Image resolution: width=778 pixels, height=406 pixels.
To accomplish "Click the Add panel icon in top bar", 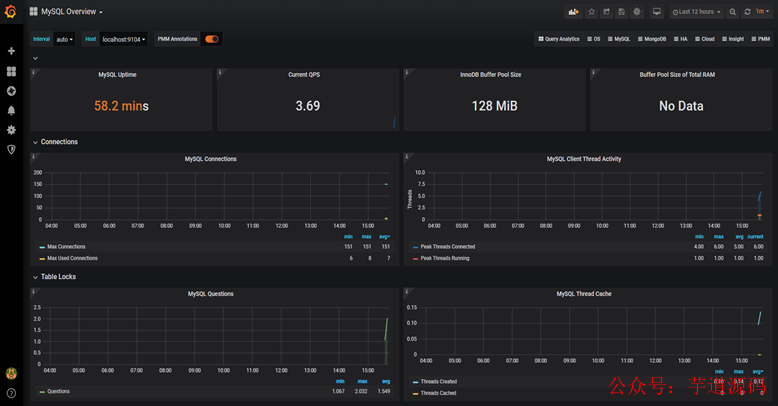I will (574, 11).
